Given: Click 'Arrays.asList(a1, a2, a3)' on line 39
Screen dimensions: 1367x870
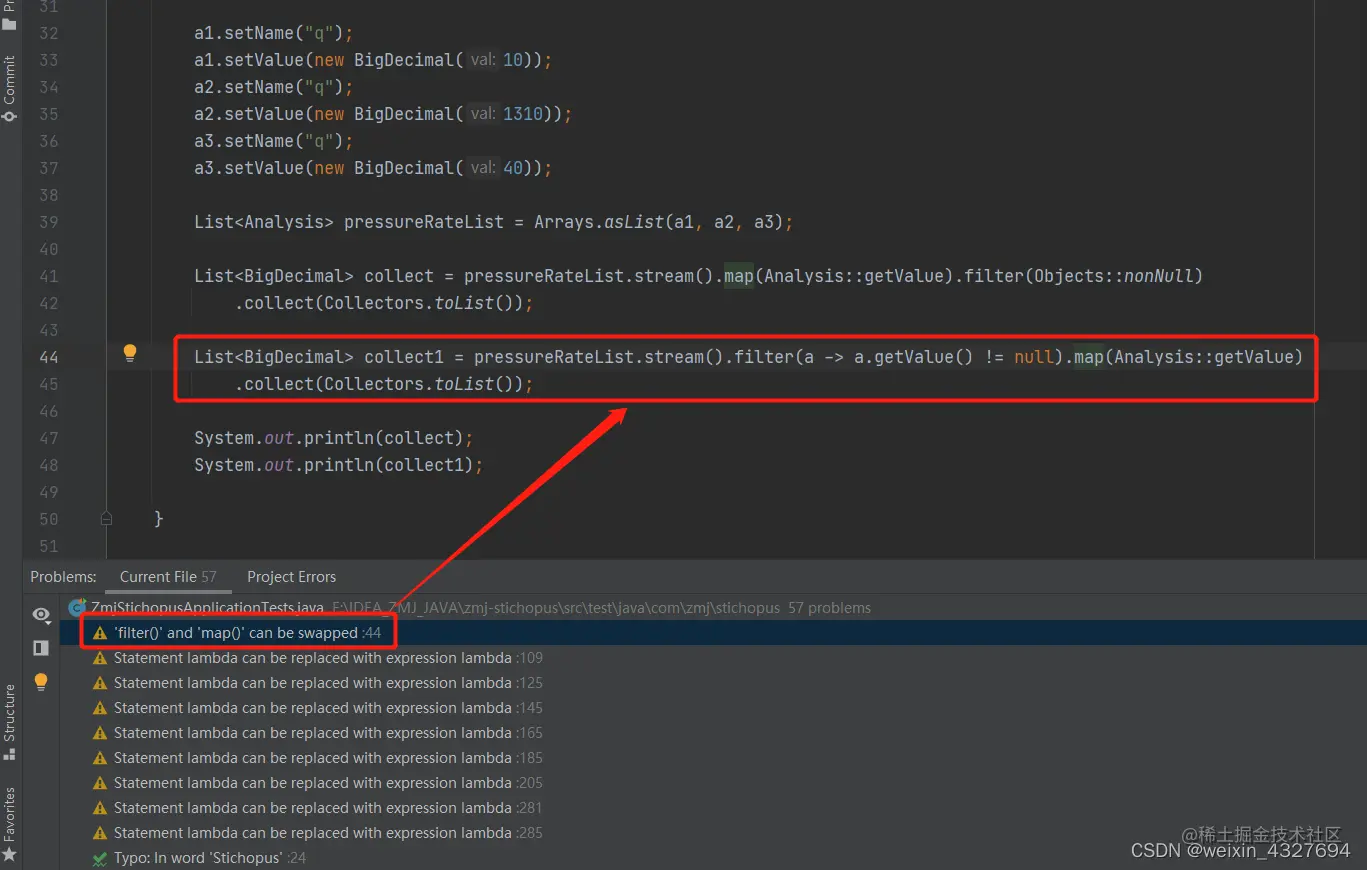Looking at the screenshot, I should pyautogui.click(x=658, y=222).
